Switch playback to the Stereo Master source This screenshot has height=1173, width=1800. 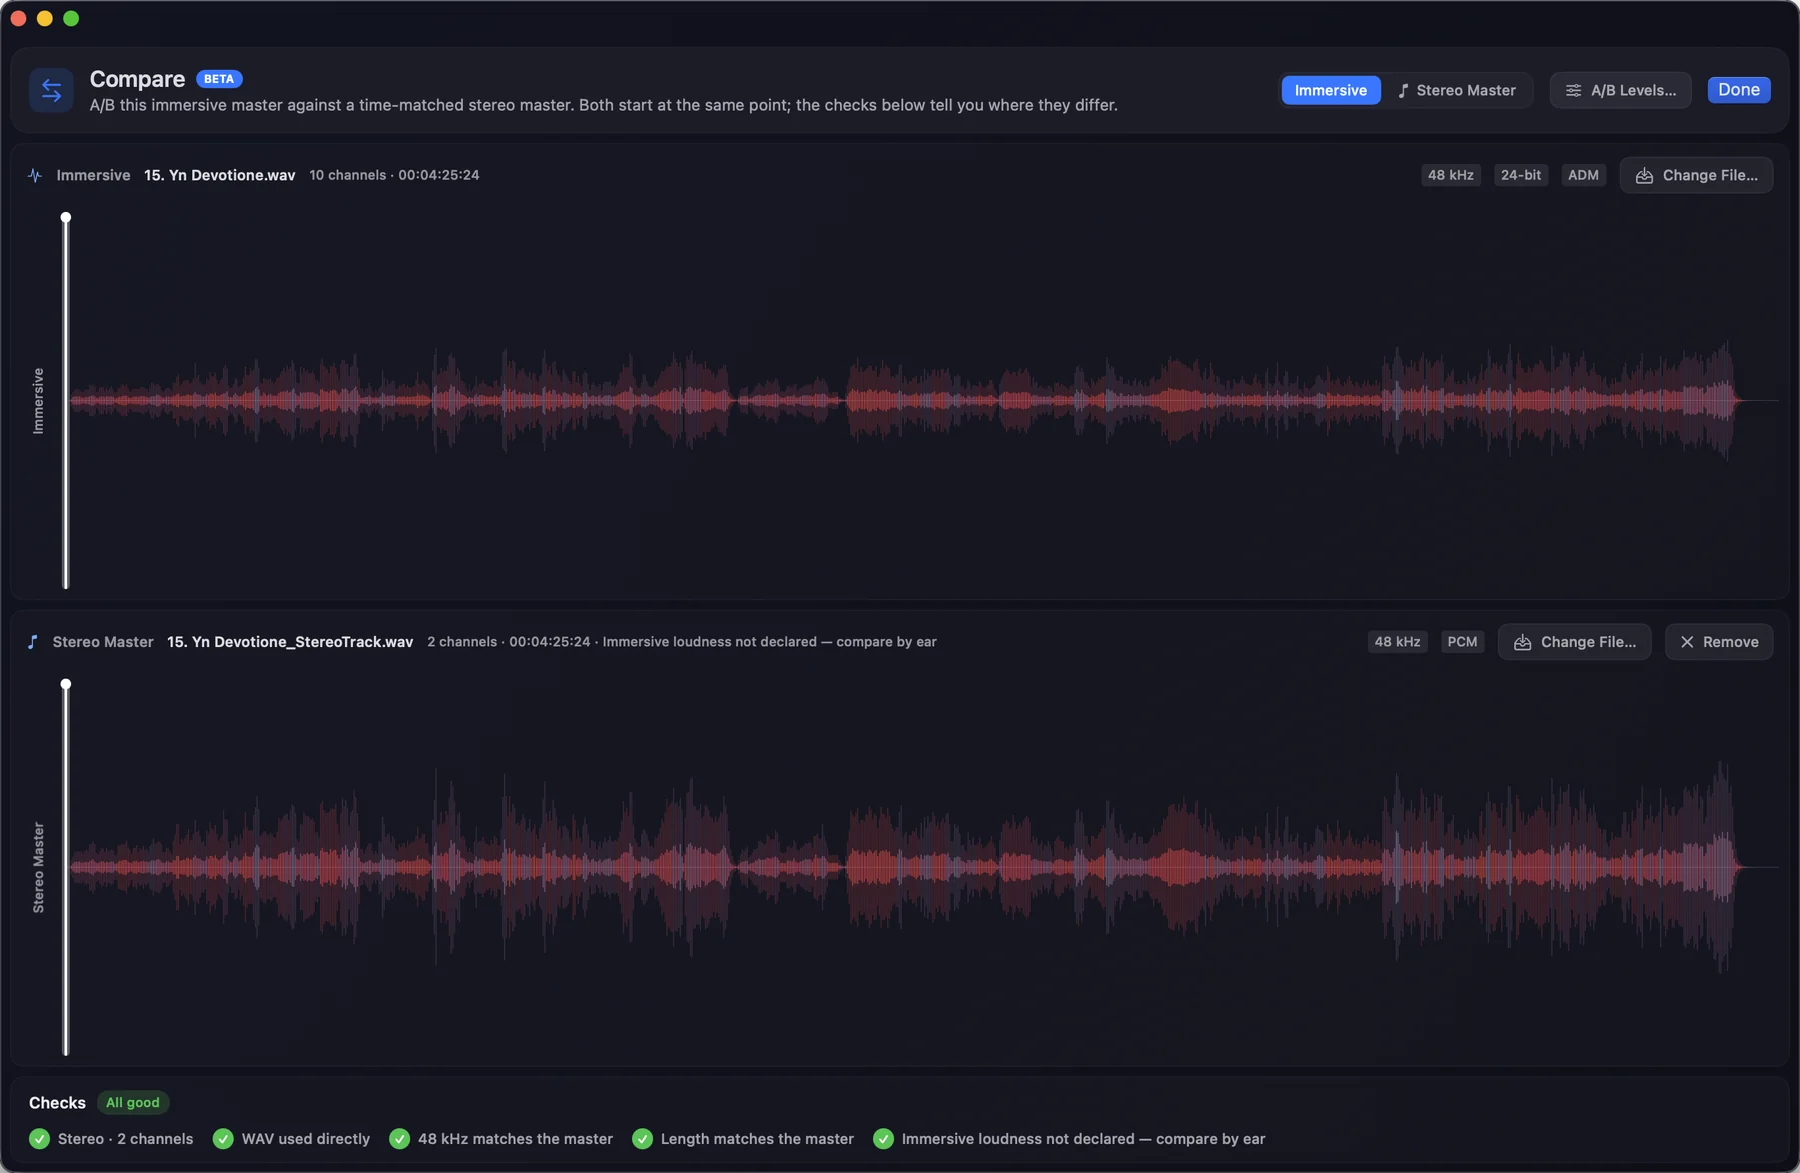[1457, 90]
